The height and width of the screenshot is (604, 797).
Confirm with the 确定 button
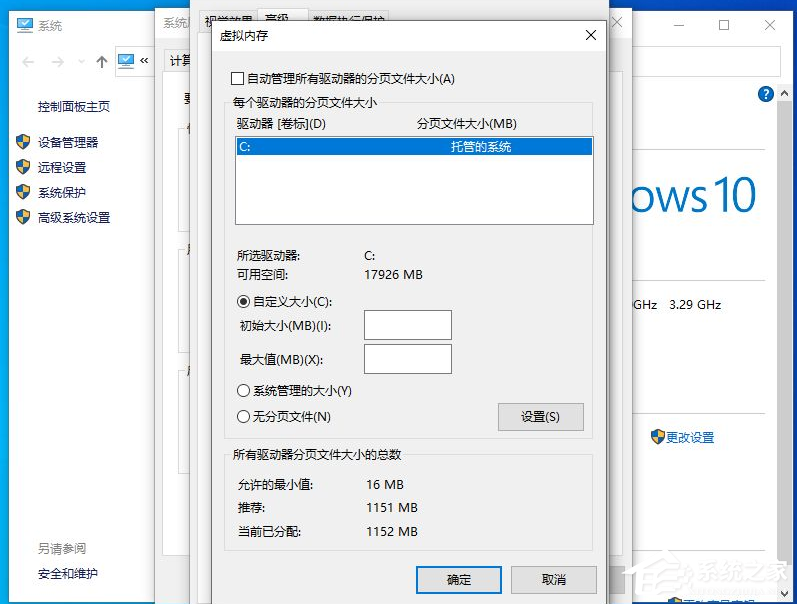(458, 580)
